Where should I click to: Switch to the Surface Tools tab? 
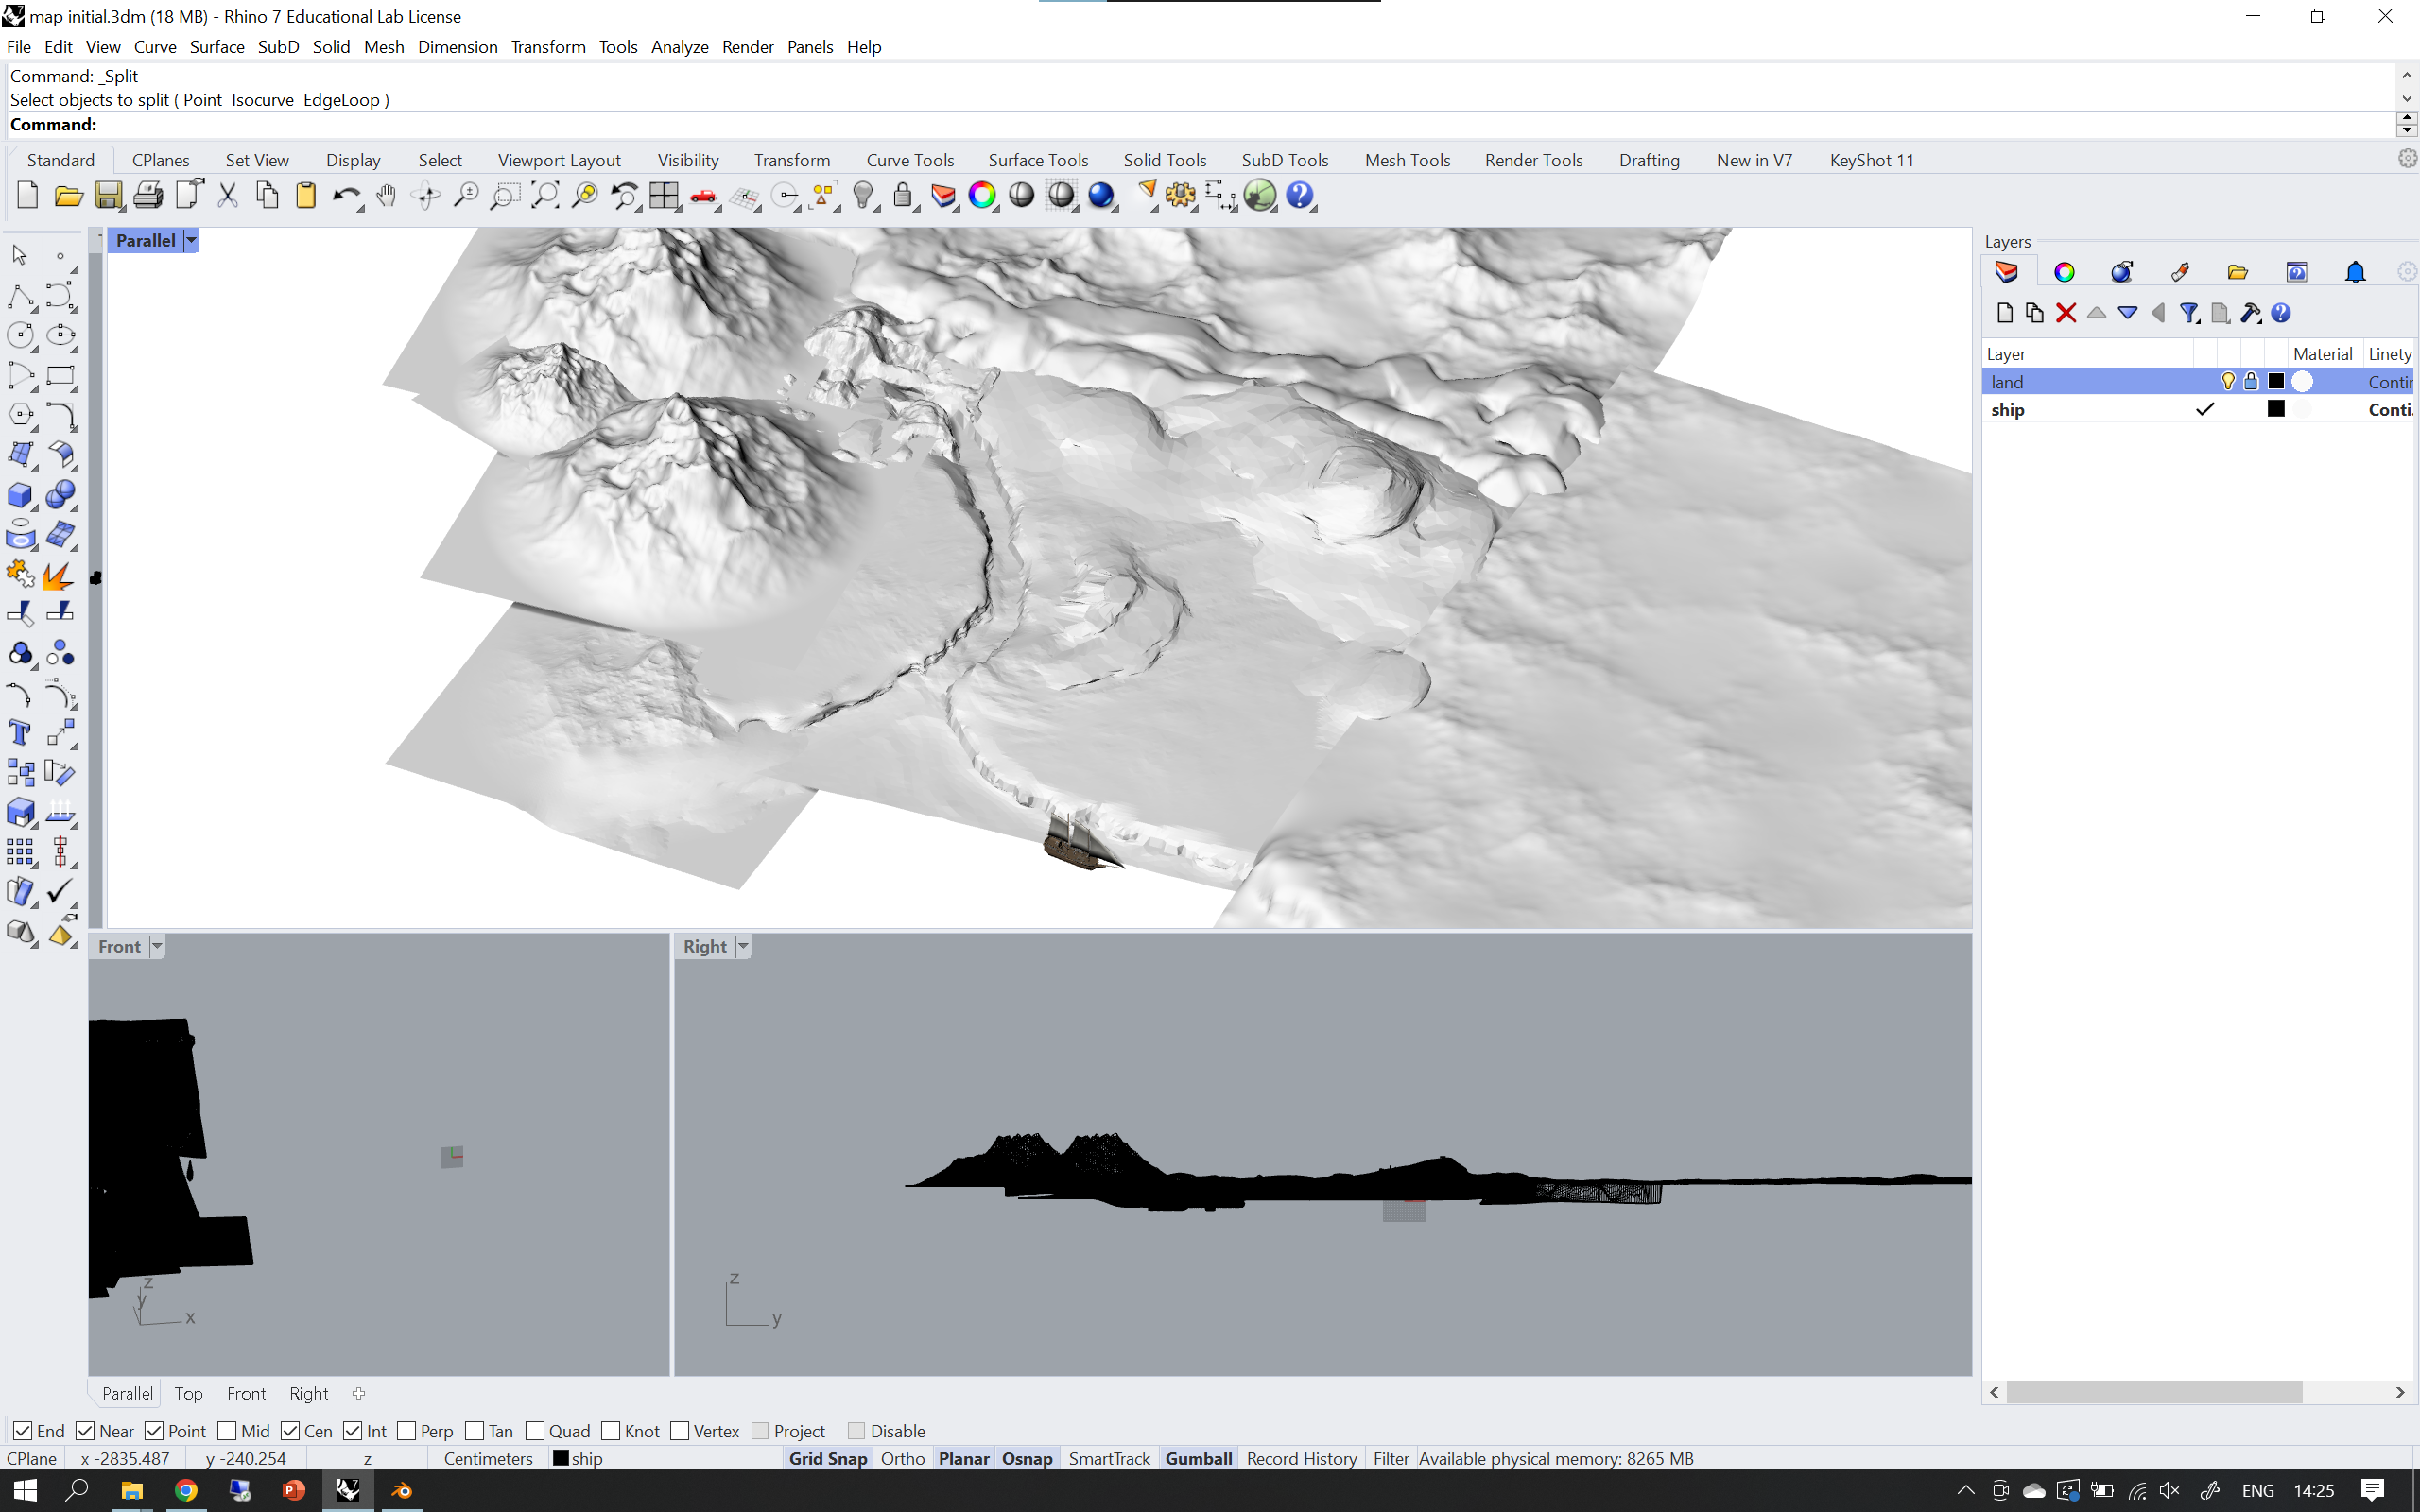tap(1037, 160)
